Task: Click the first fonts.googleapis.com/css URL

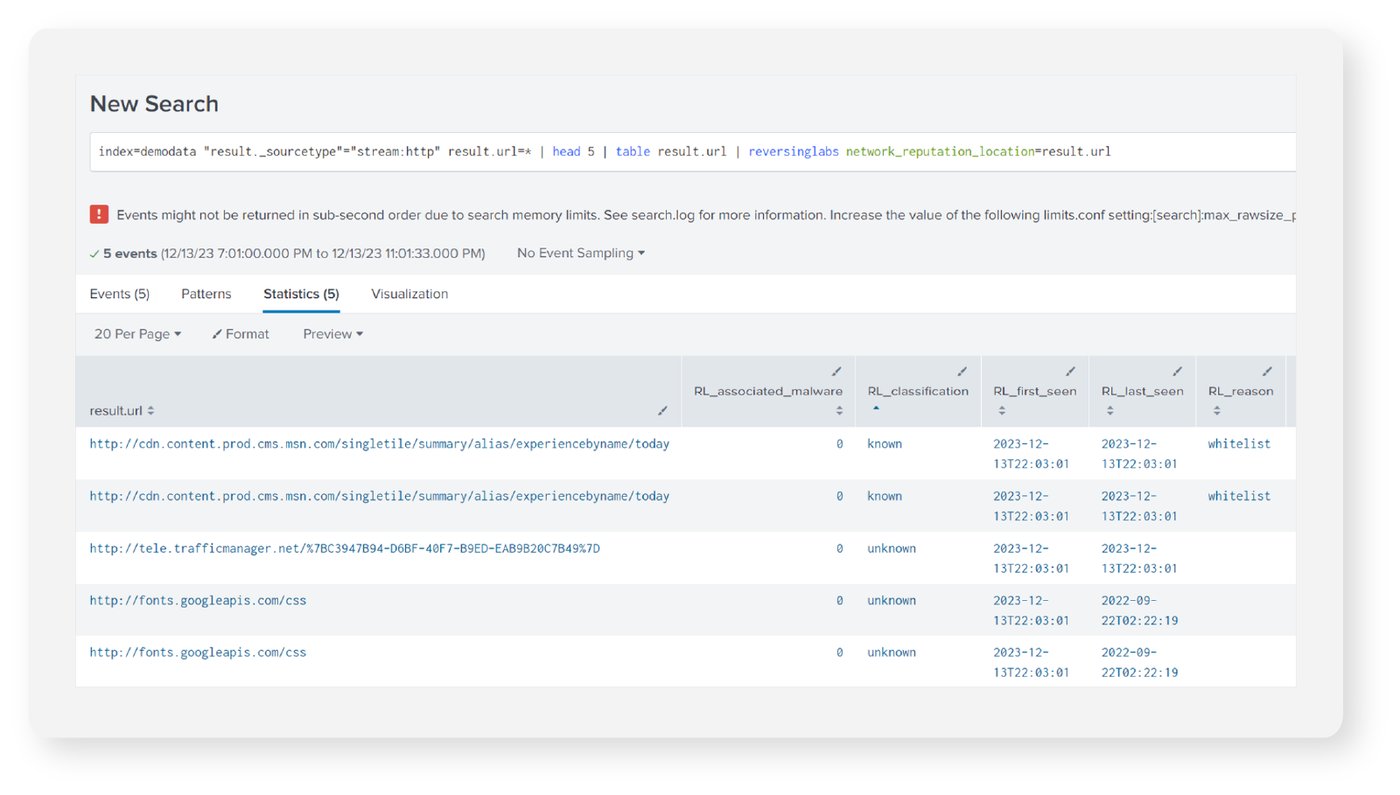Action: pos(198,600)
